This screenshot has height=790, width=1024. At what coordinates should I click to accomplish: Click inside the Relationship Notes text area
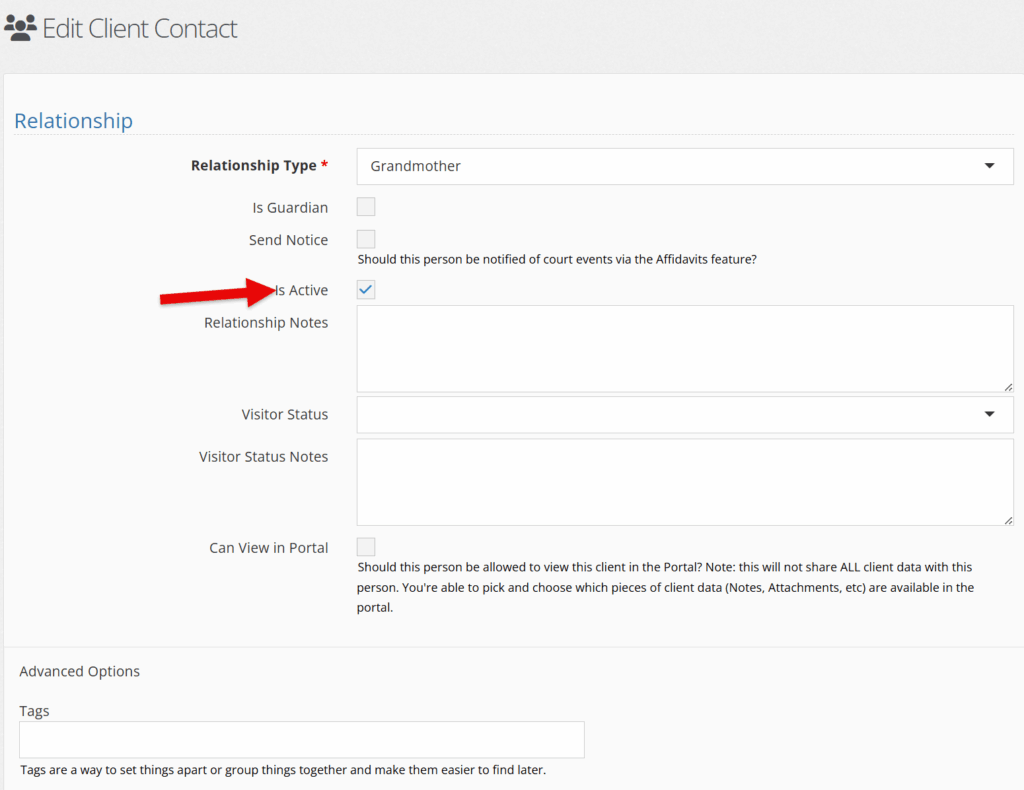pos(684,348)
